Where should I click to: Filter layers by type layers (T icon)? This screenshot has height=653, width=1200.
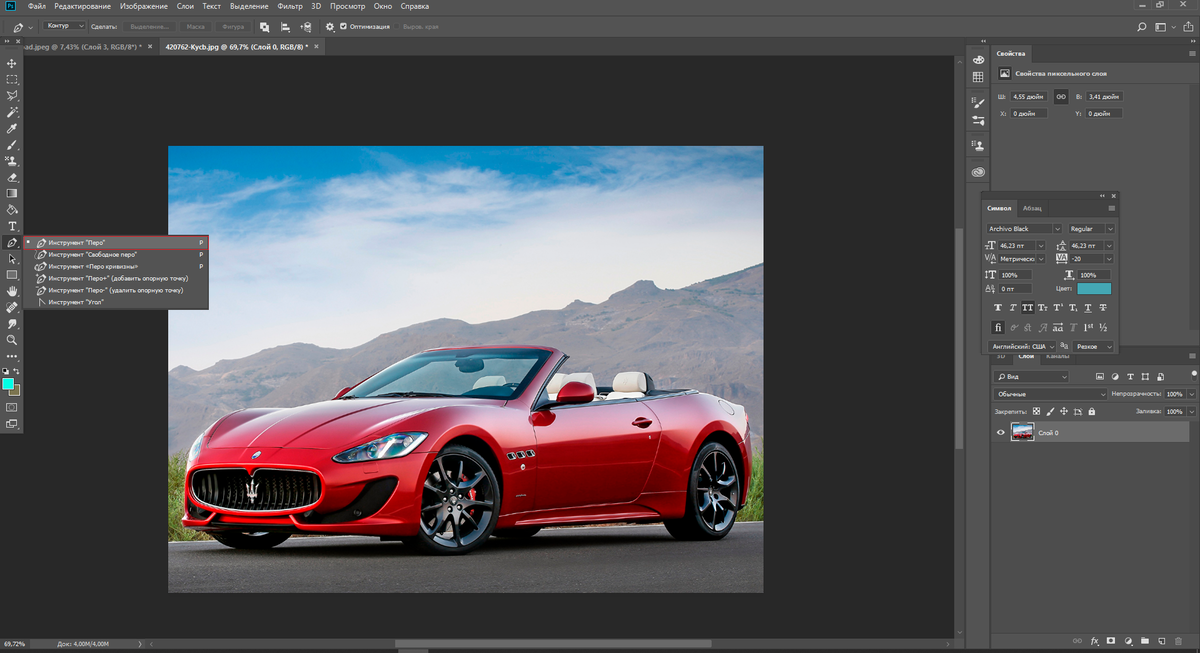[1130, 377]
